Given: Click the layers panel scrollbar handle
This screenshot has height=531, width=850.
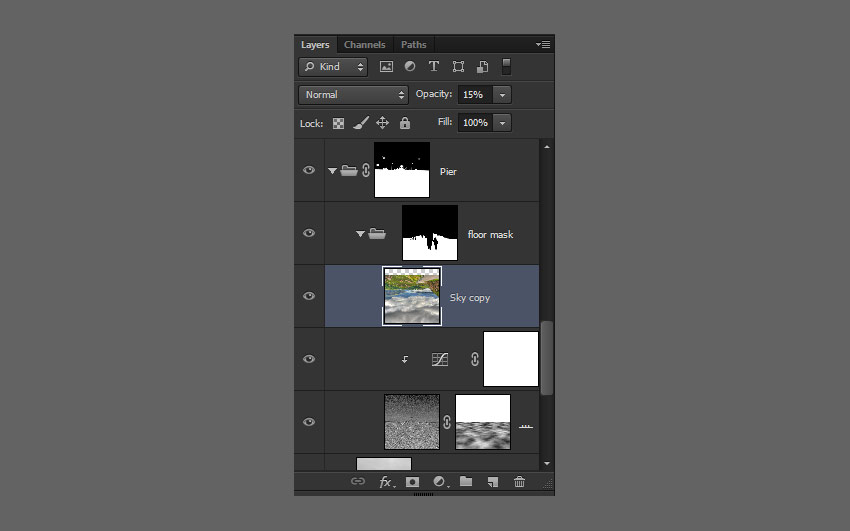Looking at the screenshot, I should click(x=547, y=358).
